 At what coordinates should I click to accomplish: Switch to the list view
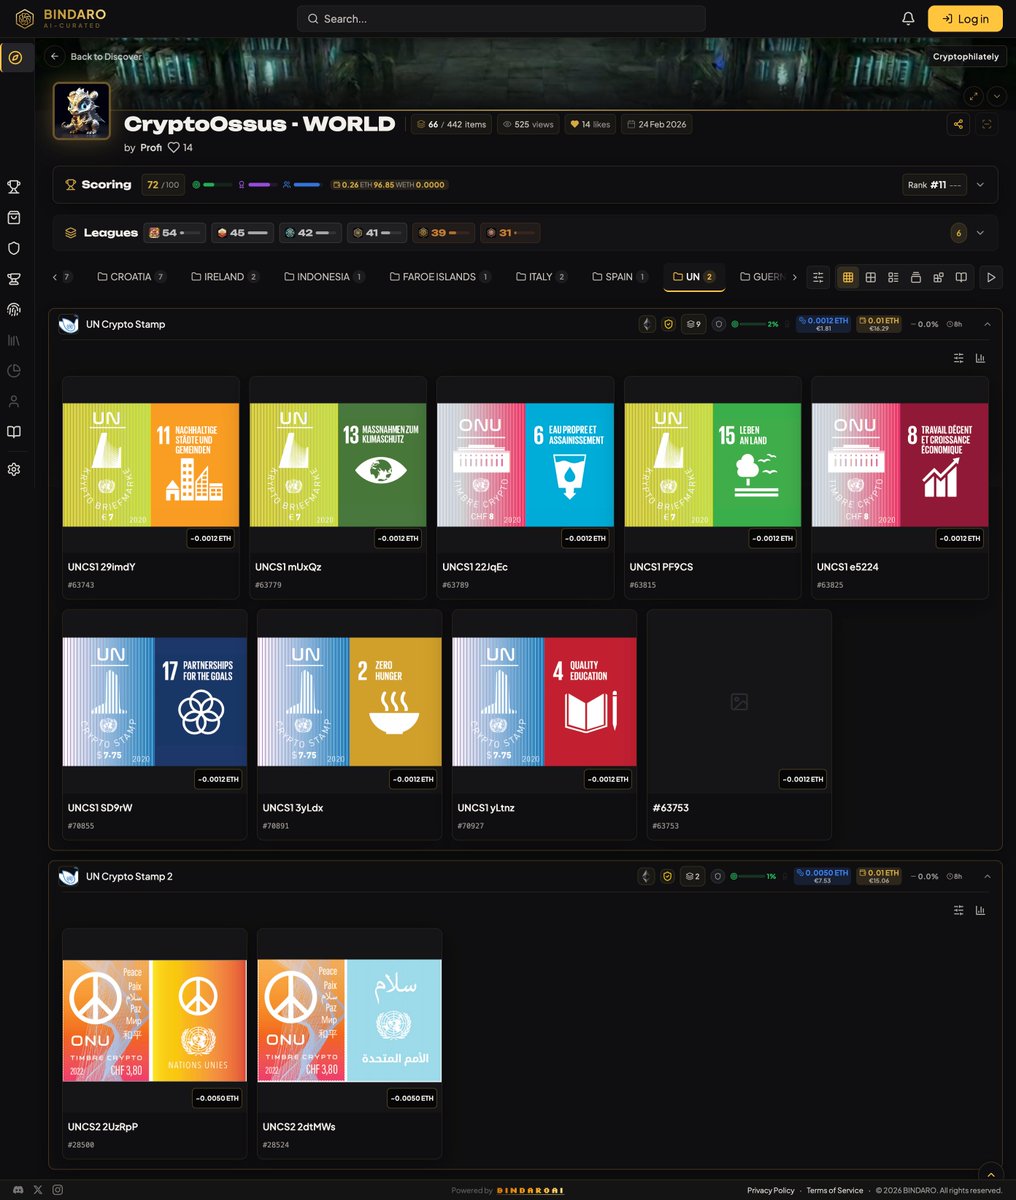point(893,277)
